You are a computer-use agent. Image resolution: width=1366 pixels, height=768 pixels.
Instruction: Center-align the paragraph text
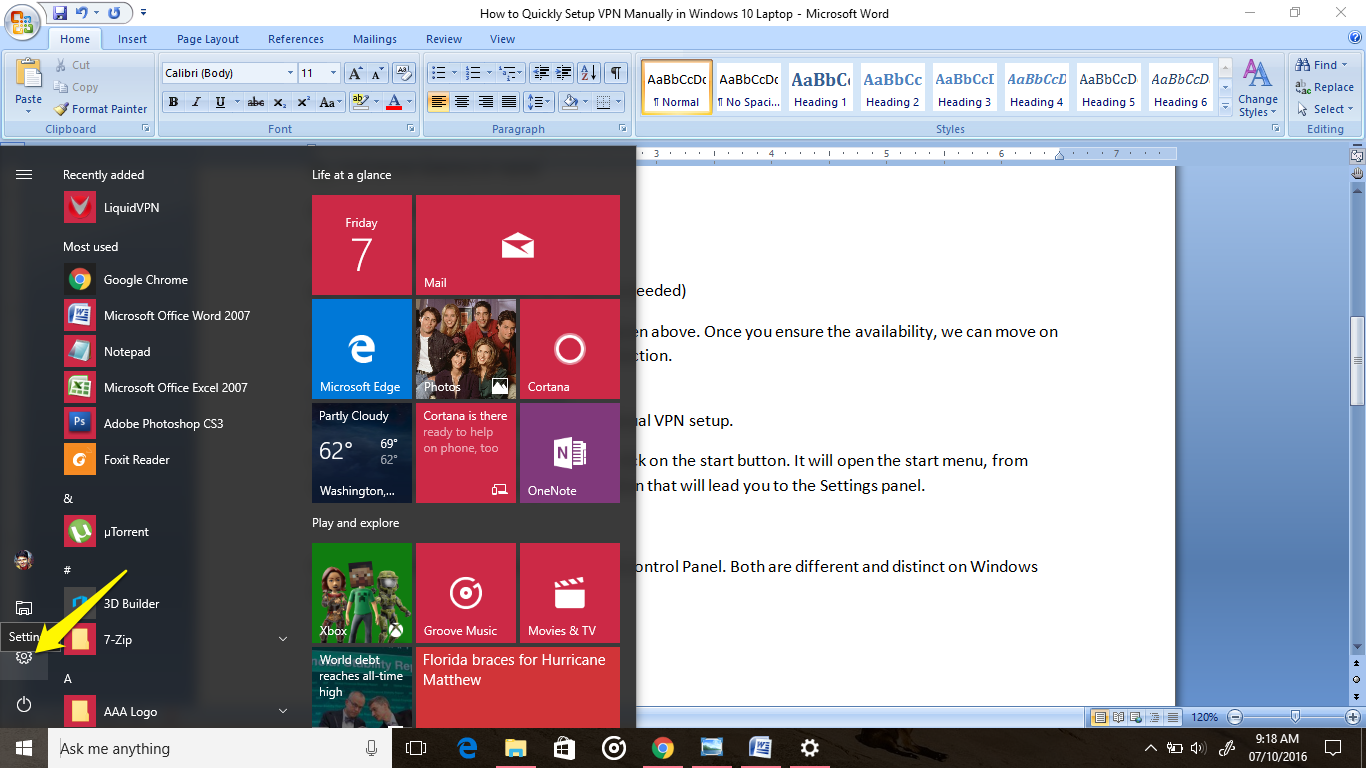tap(462, 102)
